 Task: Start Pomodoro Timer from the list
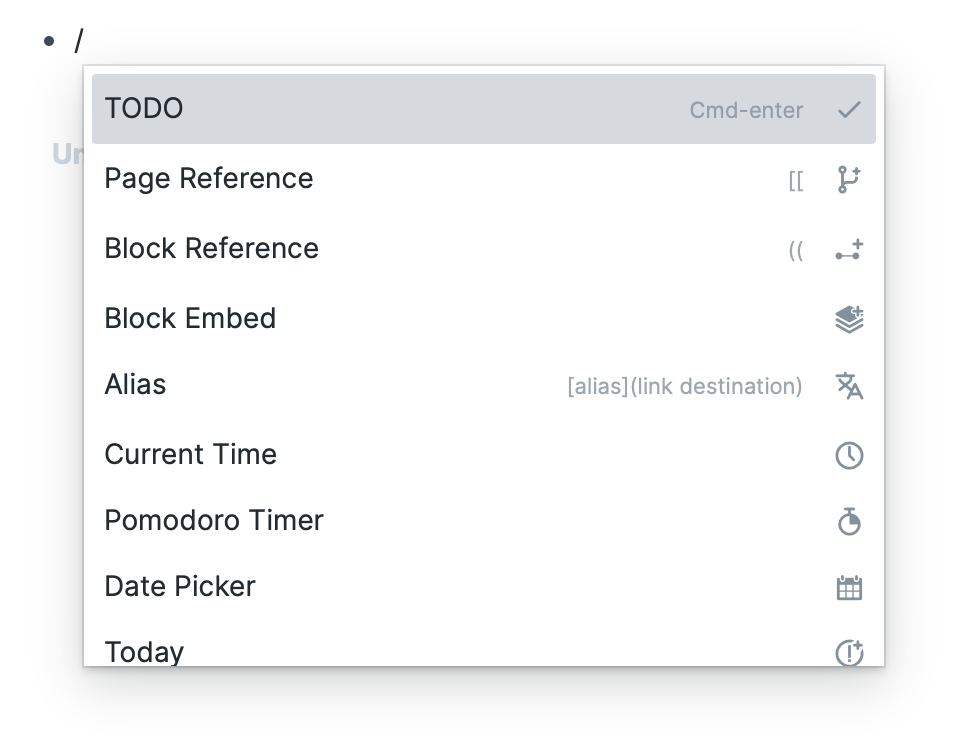[x=483, y=521]
